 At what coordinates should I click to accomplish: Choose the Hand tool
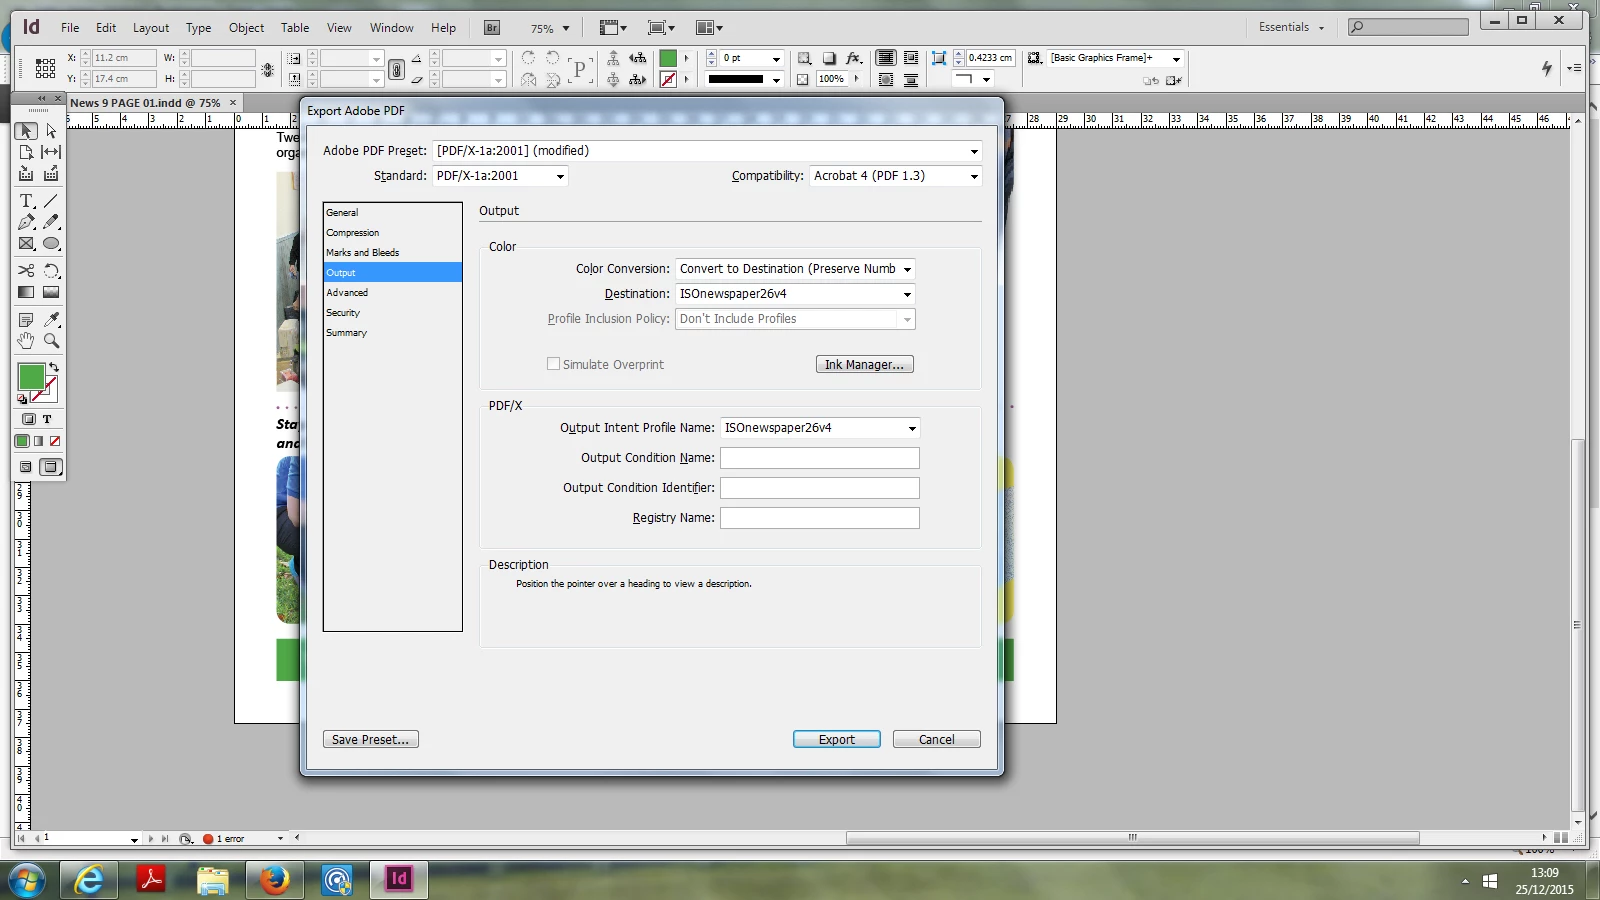pos(27,341)
